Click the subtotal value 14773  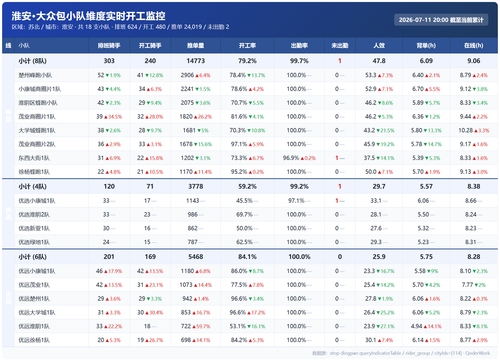click(196, 61)
